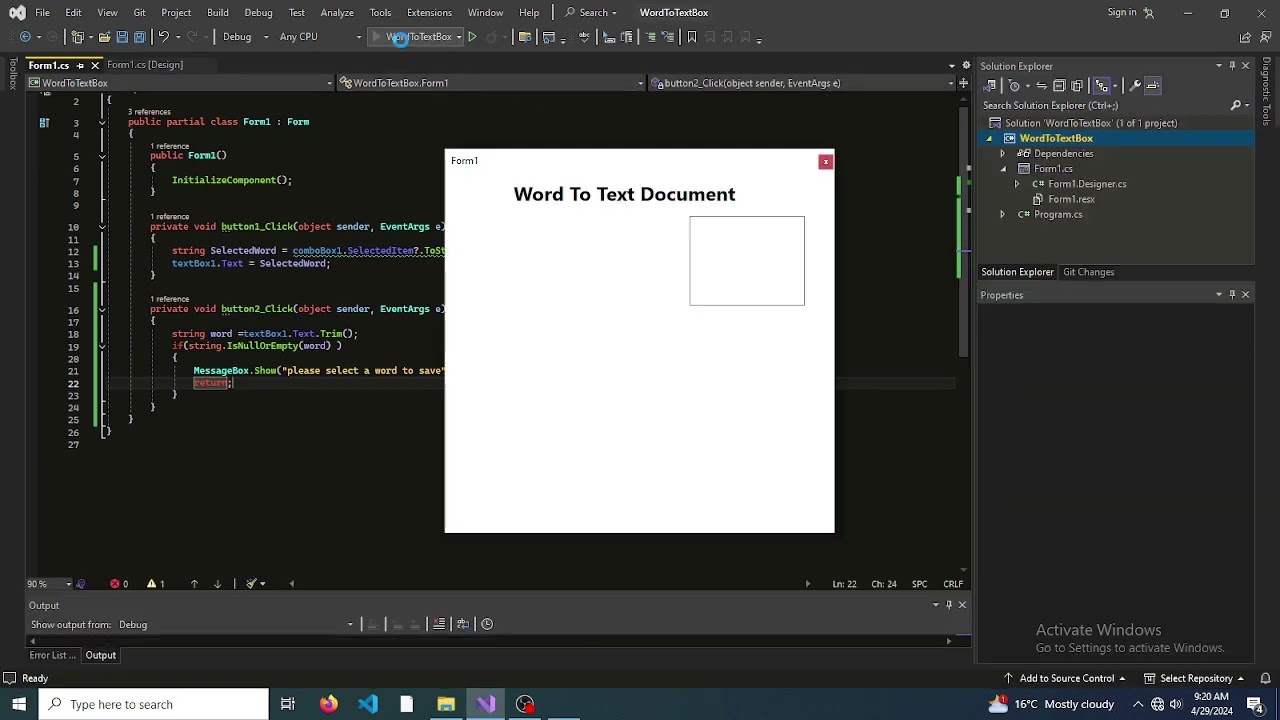This screenshot has height=720, width=1280.
Task: Click Sync with Active Document icon
Action: (x=1041, y=86)
